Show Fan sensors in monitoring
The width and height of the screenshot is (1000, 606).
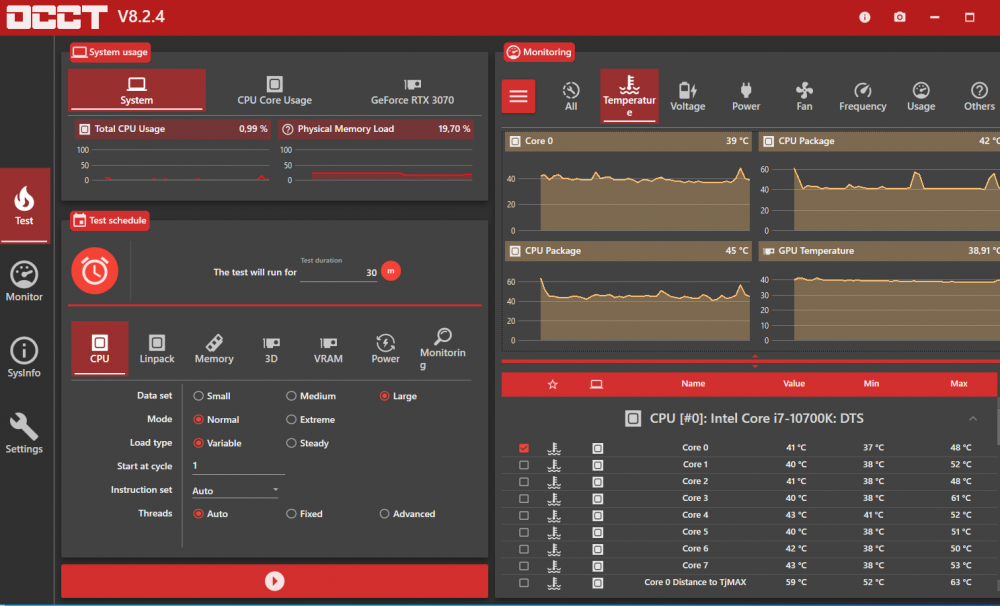pyautogui.click(x=804, y=96)
